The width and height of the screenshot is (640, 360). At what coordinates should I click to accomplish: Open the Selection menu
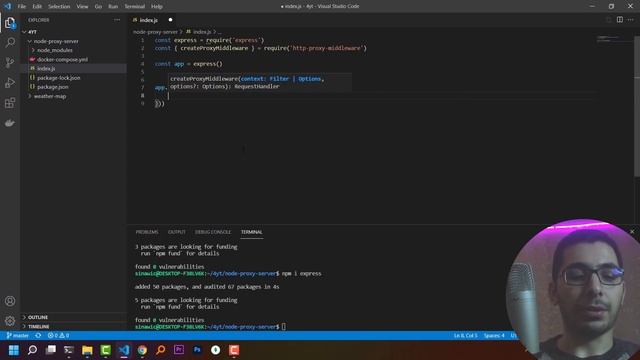(x=59, y=7)
